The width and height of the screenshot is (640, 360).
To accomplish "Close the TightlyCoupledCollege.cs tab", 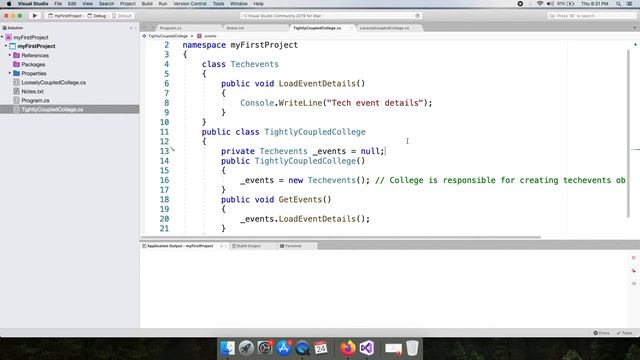I will point(351,28).
